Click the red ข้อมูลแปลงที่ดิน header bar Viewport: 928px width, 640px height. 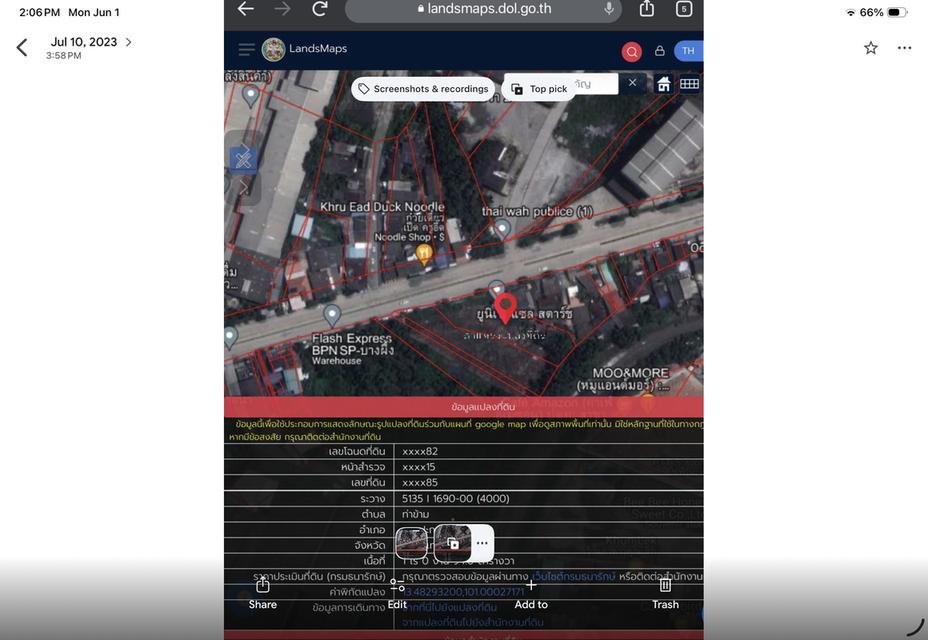click(x=463, y=407)
